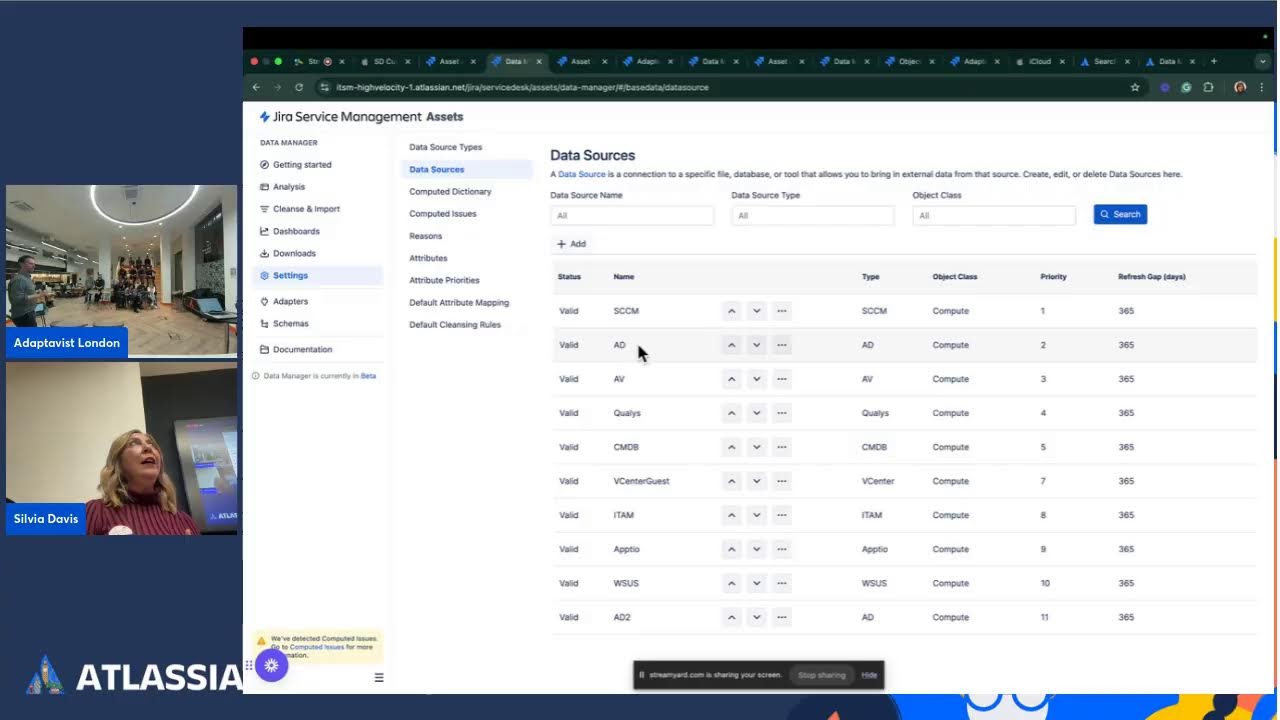Open Documentation link in sidebar
Image resolution: width=1280 pixels, height=720 pixels.
[x=302, y=349]
